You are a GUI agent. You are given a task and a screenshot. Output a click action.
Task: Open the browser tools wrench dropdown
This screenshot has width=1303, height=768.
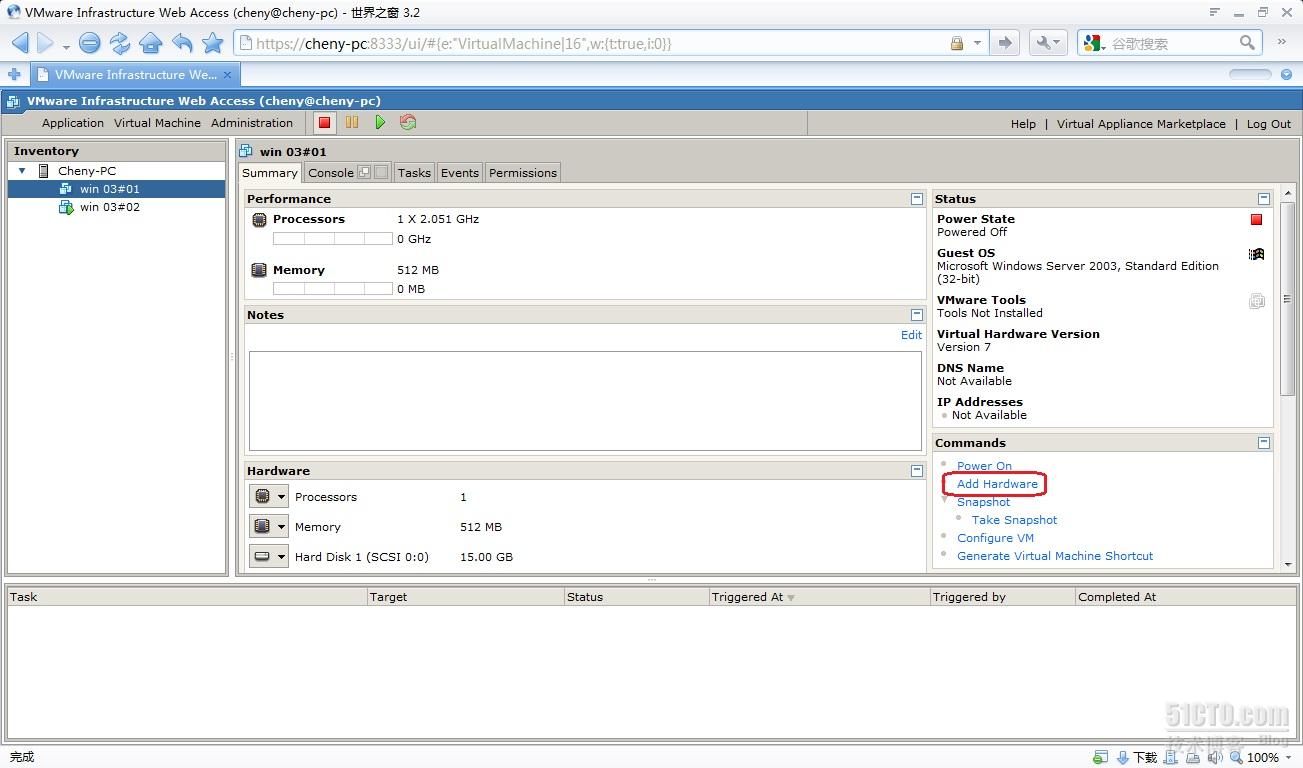click(1047, 43)
